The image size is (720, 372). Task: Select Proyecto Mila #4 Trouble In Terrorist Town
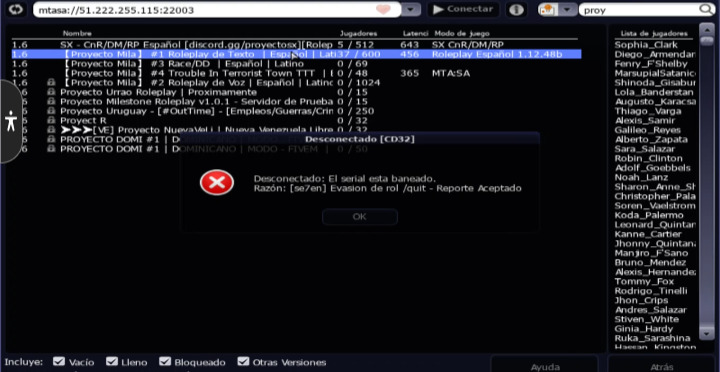[296, 73]
